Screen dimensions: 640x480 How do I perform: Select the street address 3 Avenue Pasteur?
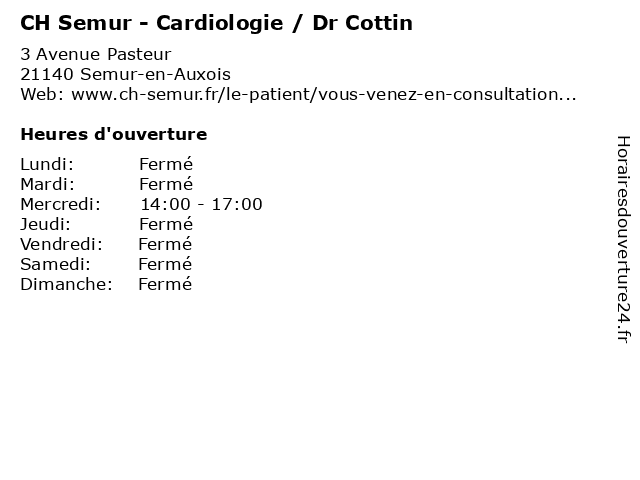(95, 54)
